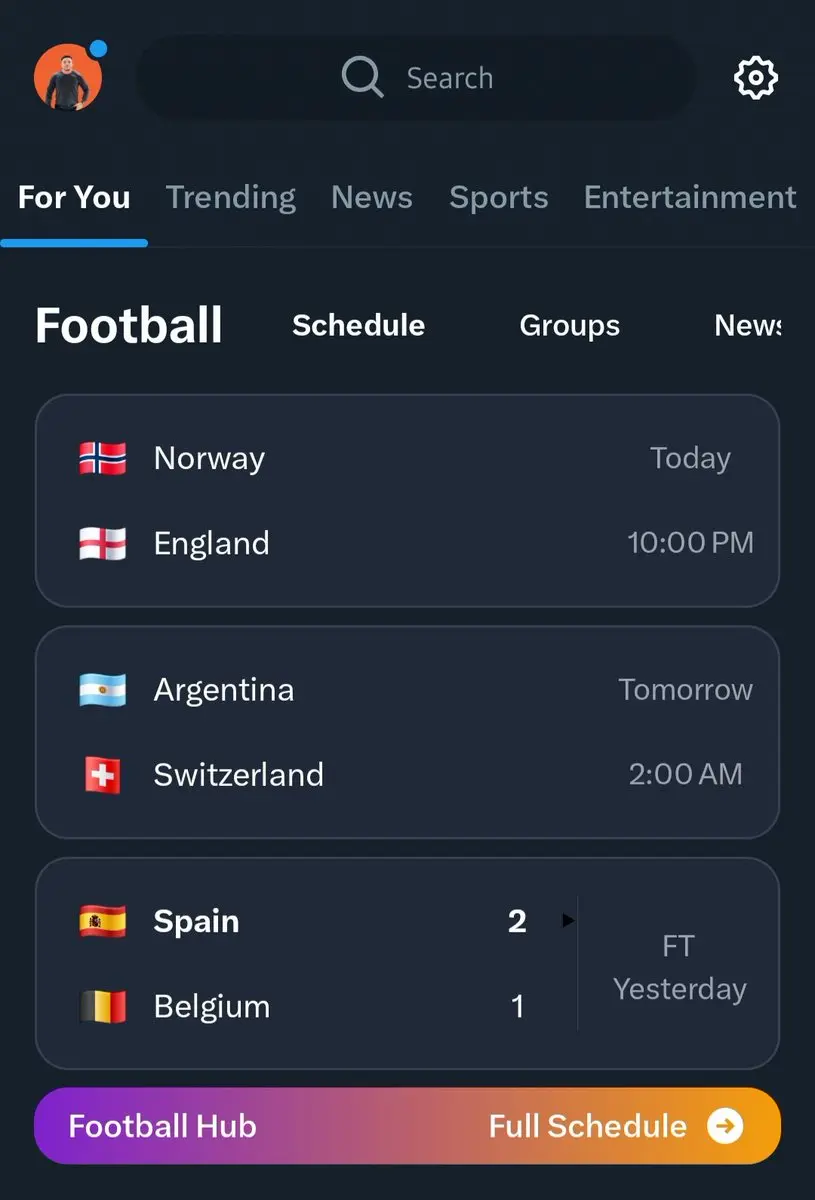Open the Spain vs Belgium match card

[x=407, y=963]
